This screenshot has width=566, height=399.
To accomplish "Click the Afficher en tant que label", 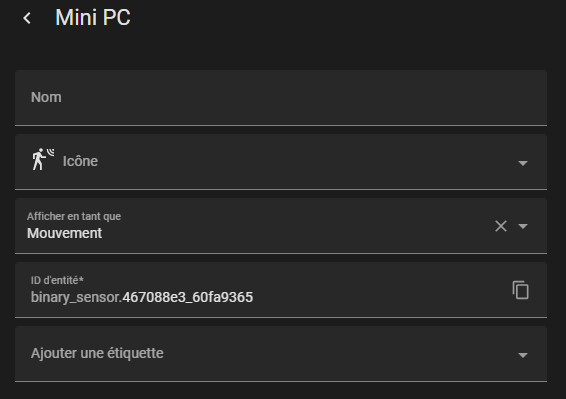I will (x=74, y=216).
